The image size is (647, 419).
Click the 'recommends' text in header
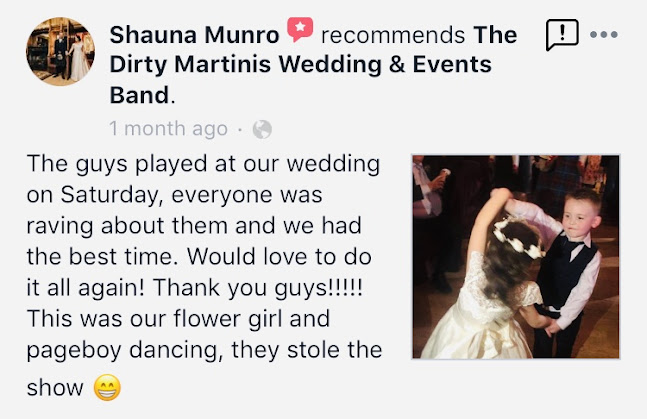point(393,35)
